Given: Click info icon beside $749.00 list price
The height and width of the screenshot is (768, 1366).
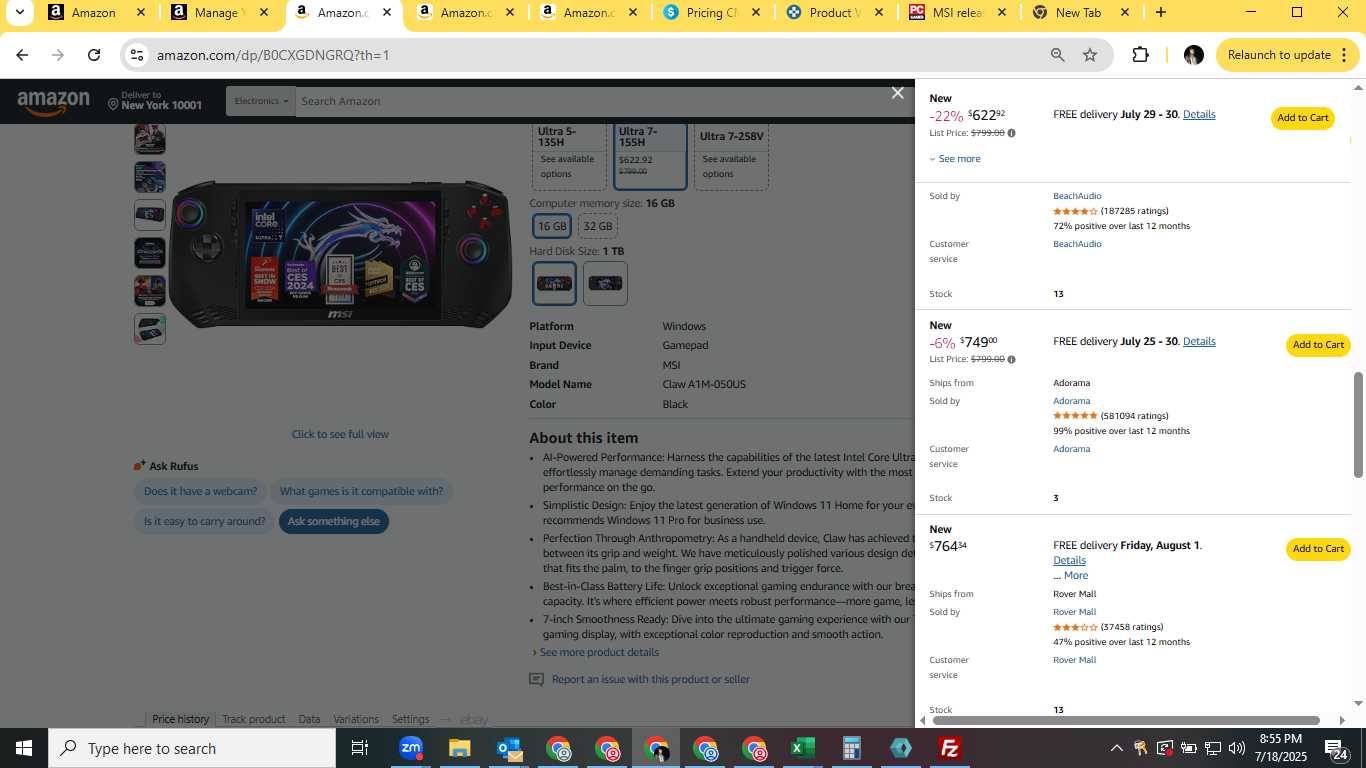Looking at the screenshot, I should pos(1011,360).
